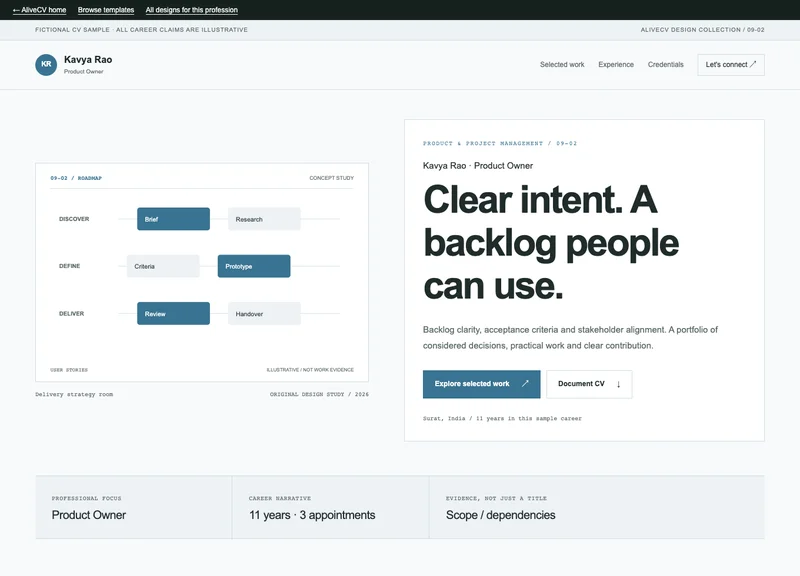The height and width of the screenshot is (576, 800).
Task: Select the Review roadmap block
Action: (x=173, y=314)
